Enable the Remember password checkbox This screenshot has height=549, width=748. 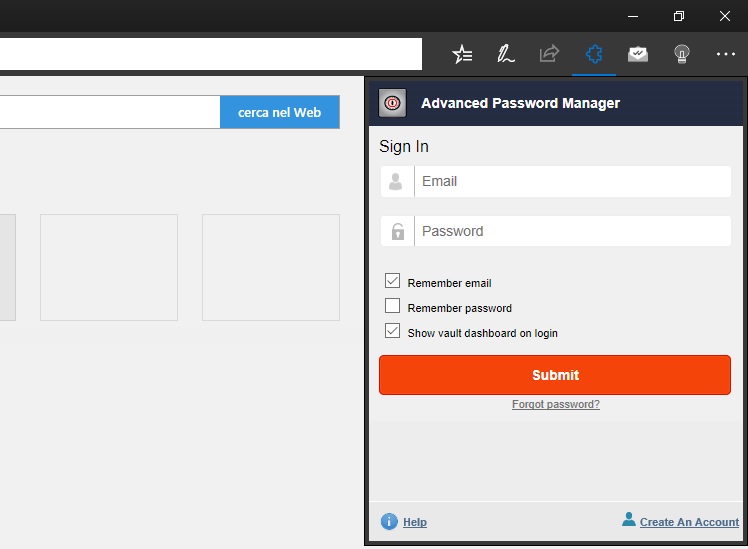coord(393,307)
